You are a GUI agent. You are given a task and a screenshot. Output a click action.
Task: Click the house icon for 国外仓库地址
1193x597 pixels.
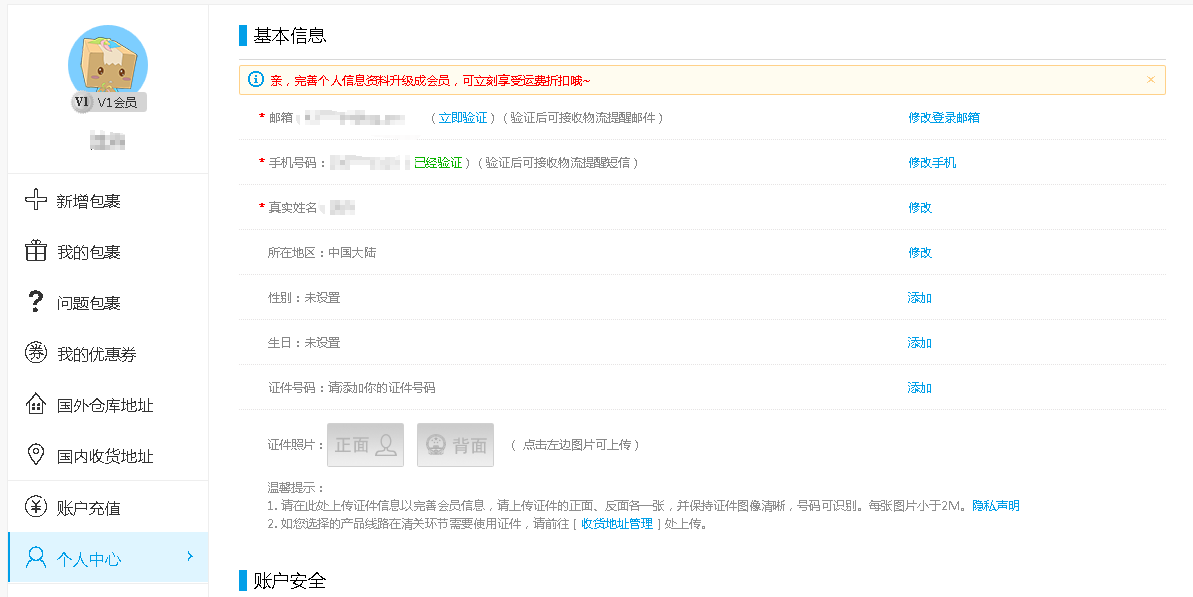click(36, 404)
